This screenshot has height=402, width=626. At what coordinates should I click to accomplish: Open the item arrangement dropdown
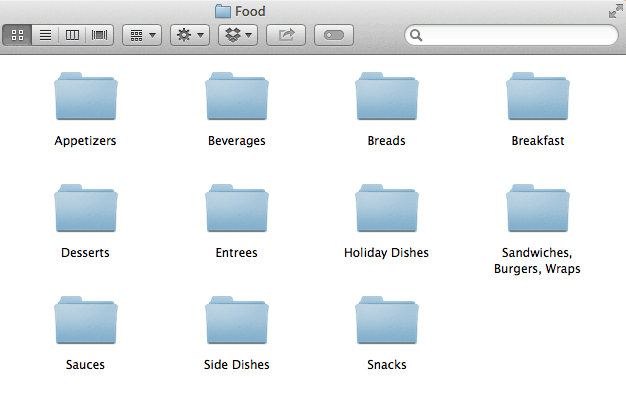point(142,35)
